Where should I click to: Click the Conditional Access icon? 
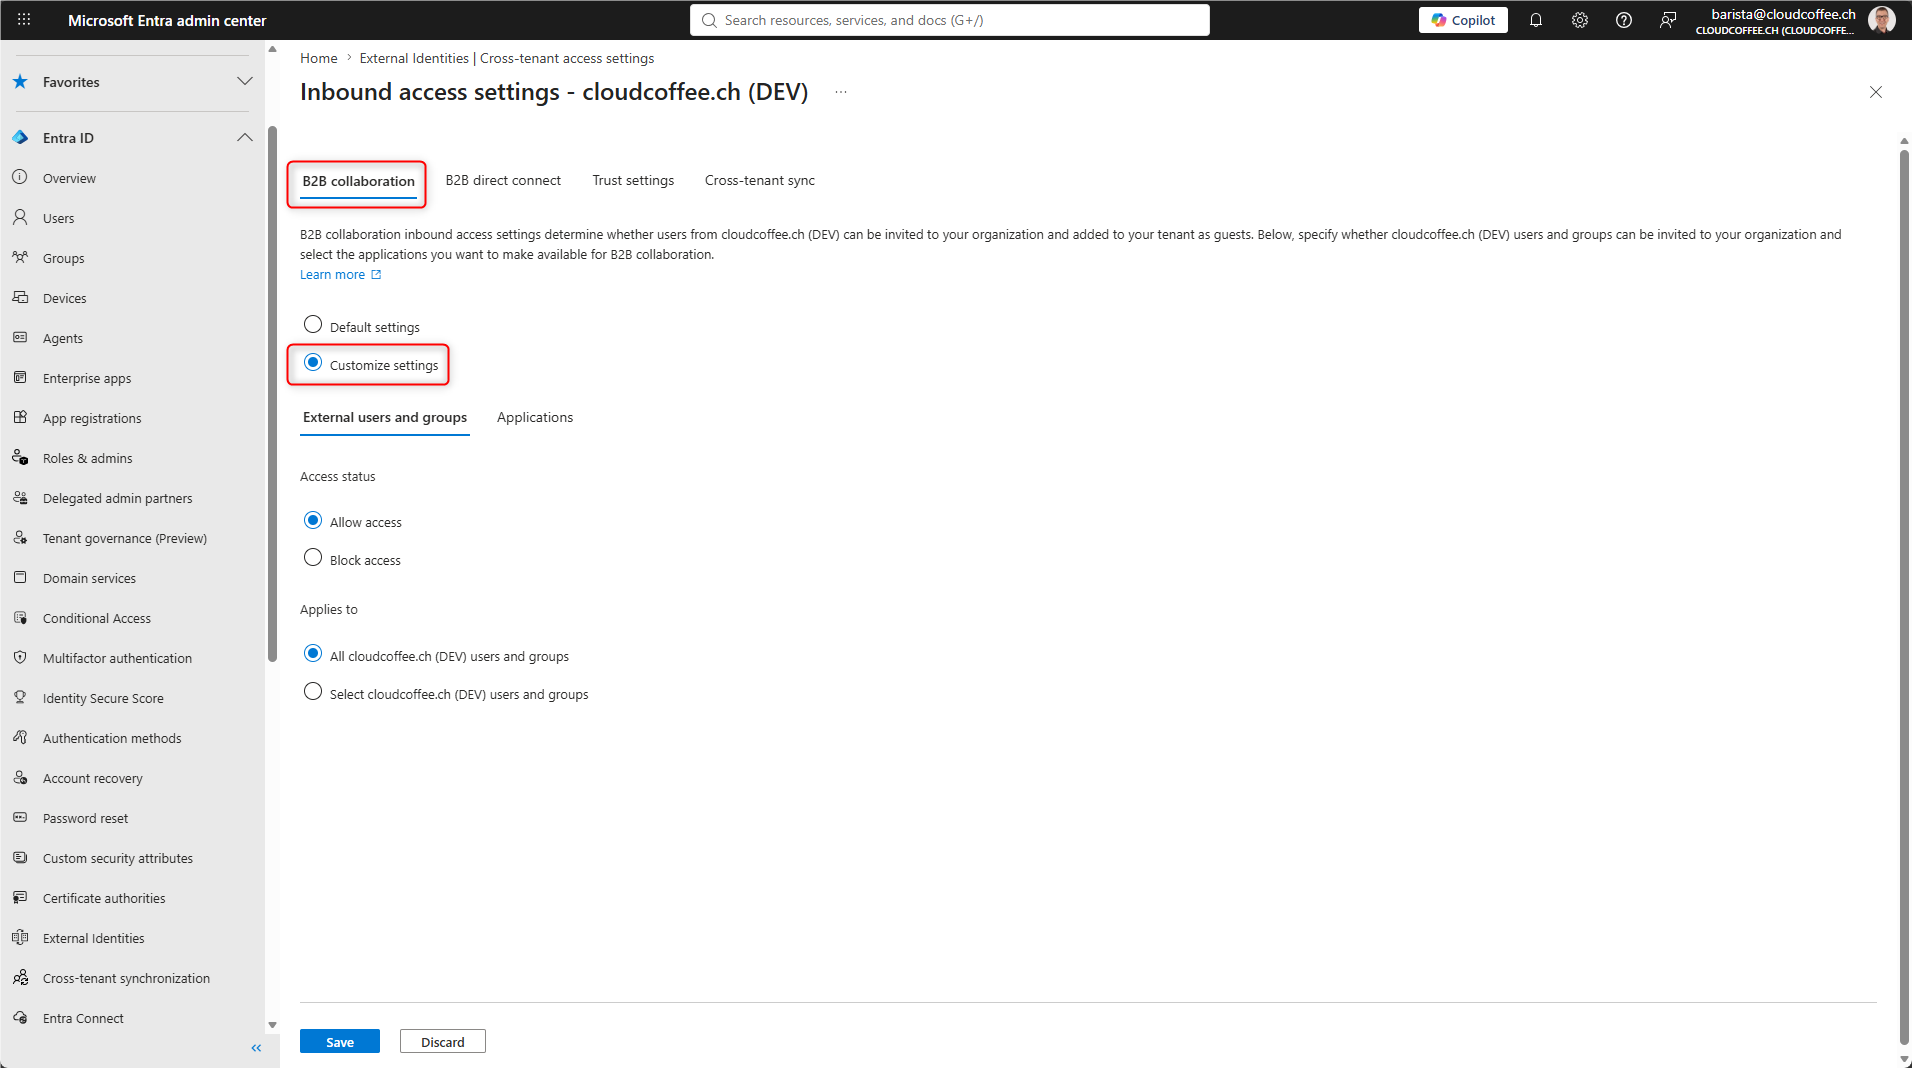pos(20,618)
